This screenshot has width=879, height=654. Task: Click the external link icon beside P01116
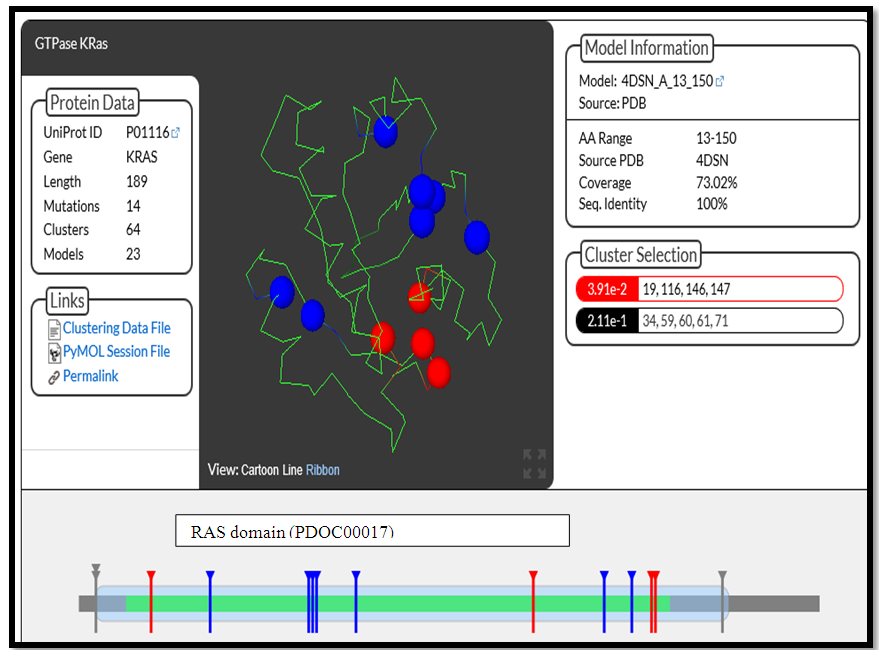click(x=176, y=132)
